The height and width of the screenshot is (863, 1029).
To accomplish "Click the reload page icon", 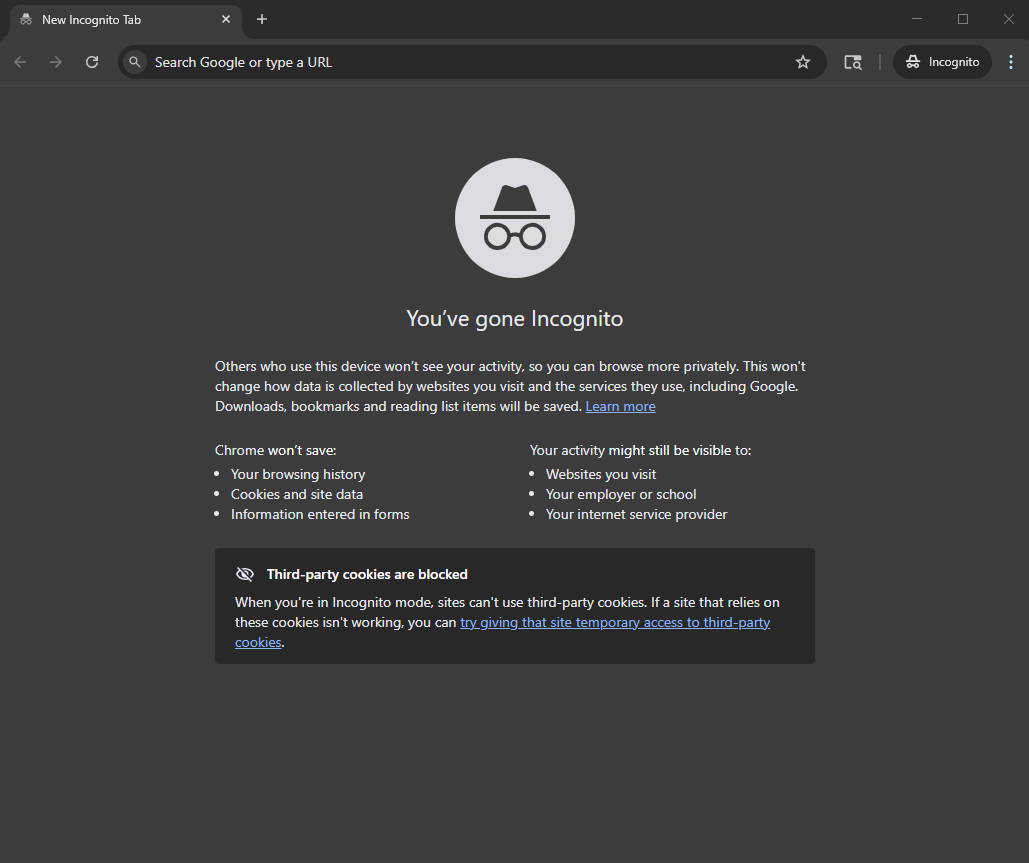I will coord(92,62).
